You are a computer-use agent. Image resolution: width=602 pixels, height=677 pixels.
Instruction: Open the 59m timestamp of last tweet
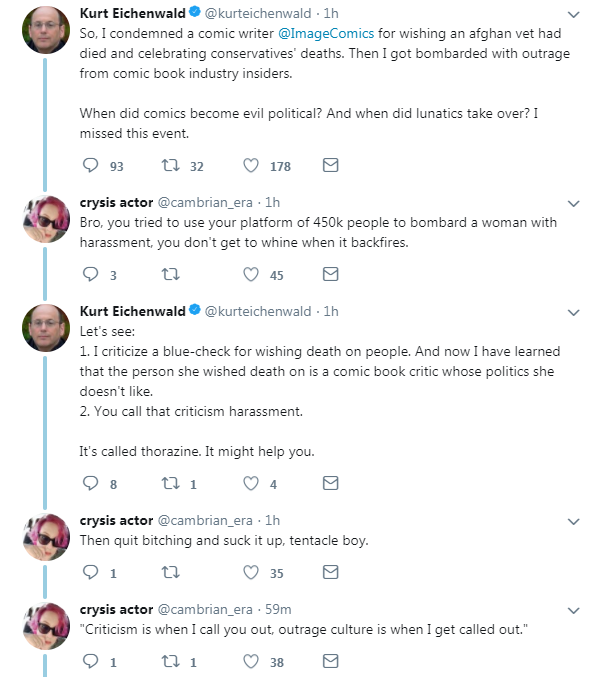[278, 609]
